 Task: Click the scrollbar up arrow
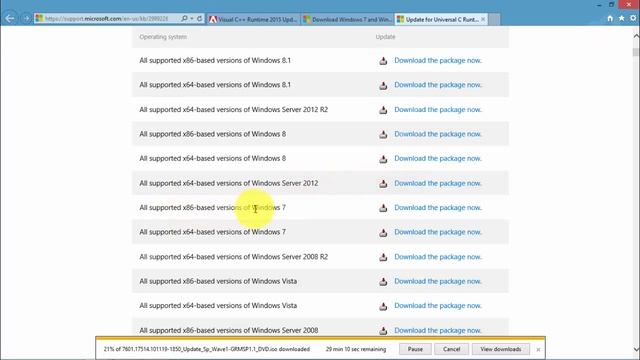point(636,36)
